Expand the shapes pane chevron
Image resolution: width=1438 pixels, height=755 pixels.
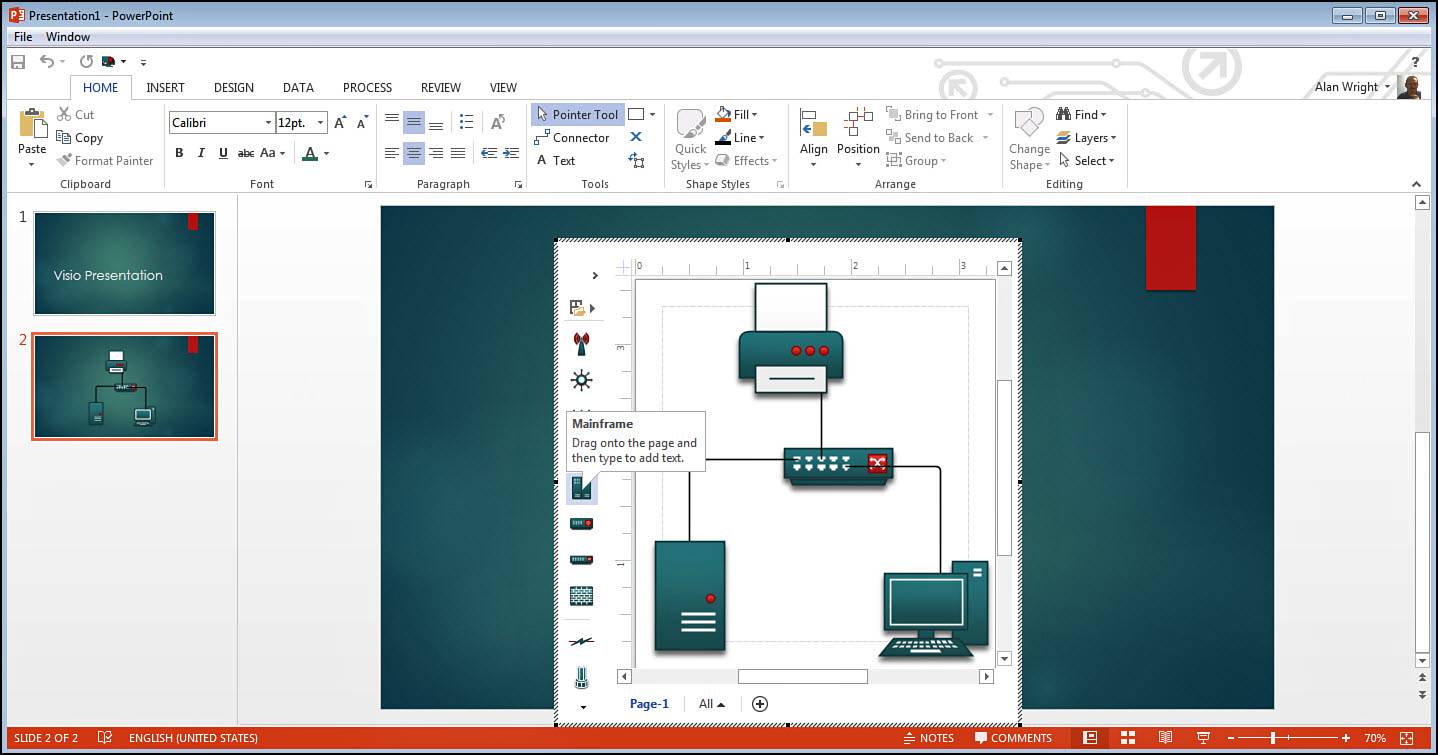595,275
